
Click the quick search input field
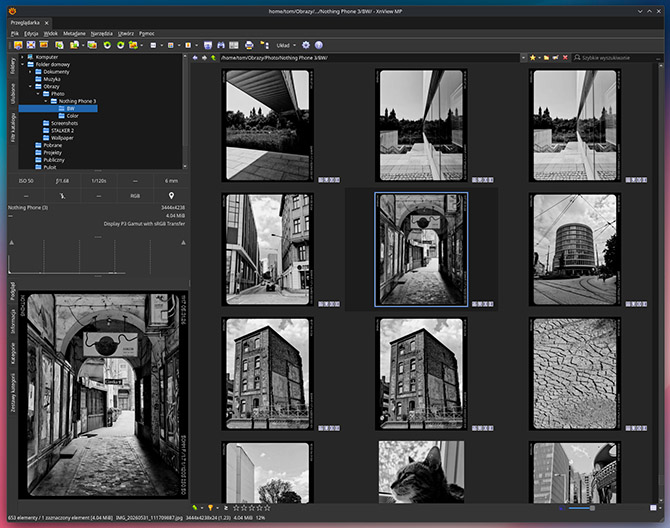point(615,58)
